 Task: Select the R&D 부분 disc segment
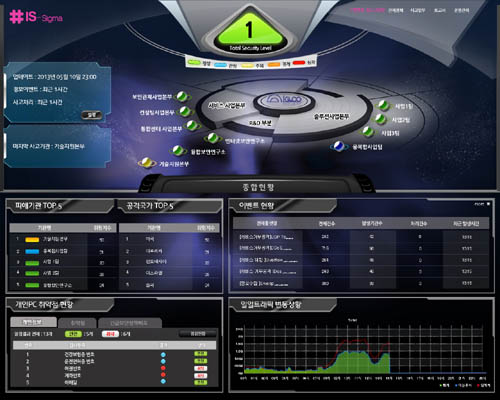tap(261, 123)
